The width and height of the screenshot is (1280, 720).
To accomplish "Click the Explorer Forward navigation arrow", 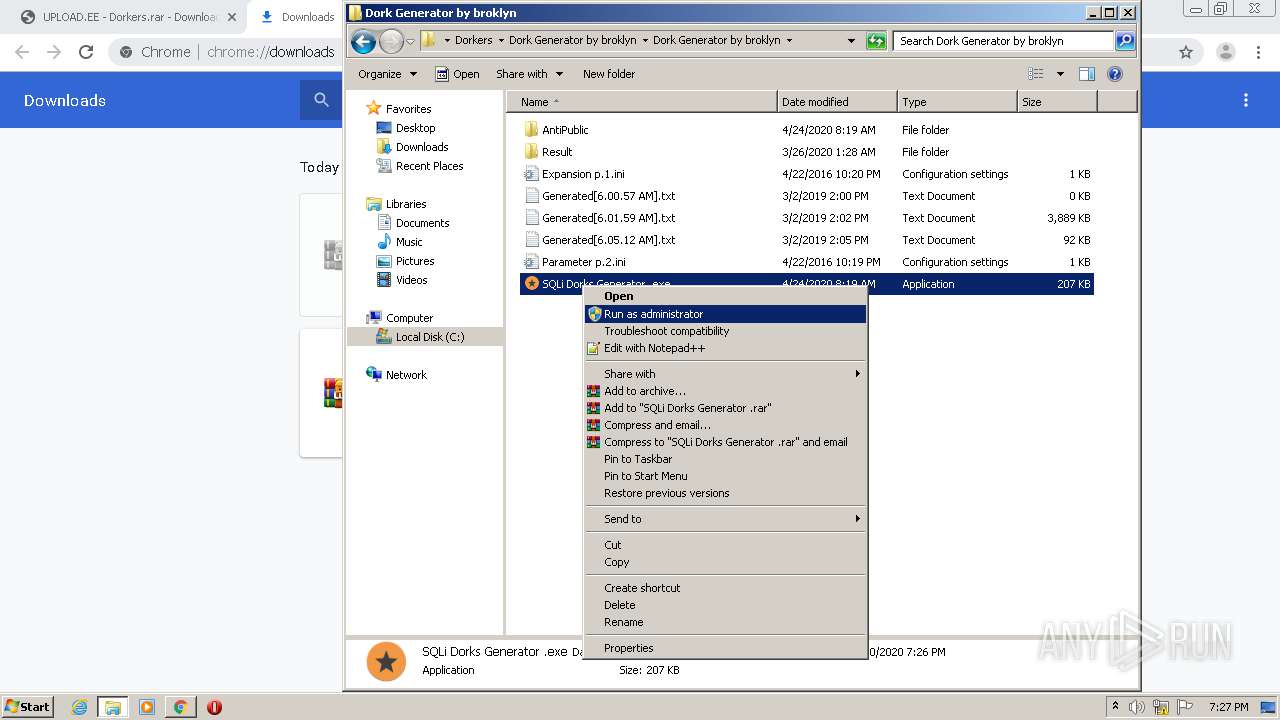I will click(391, 41).
